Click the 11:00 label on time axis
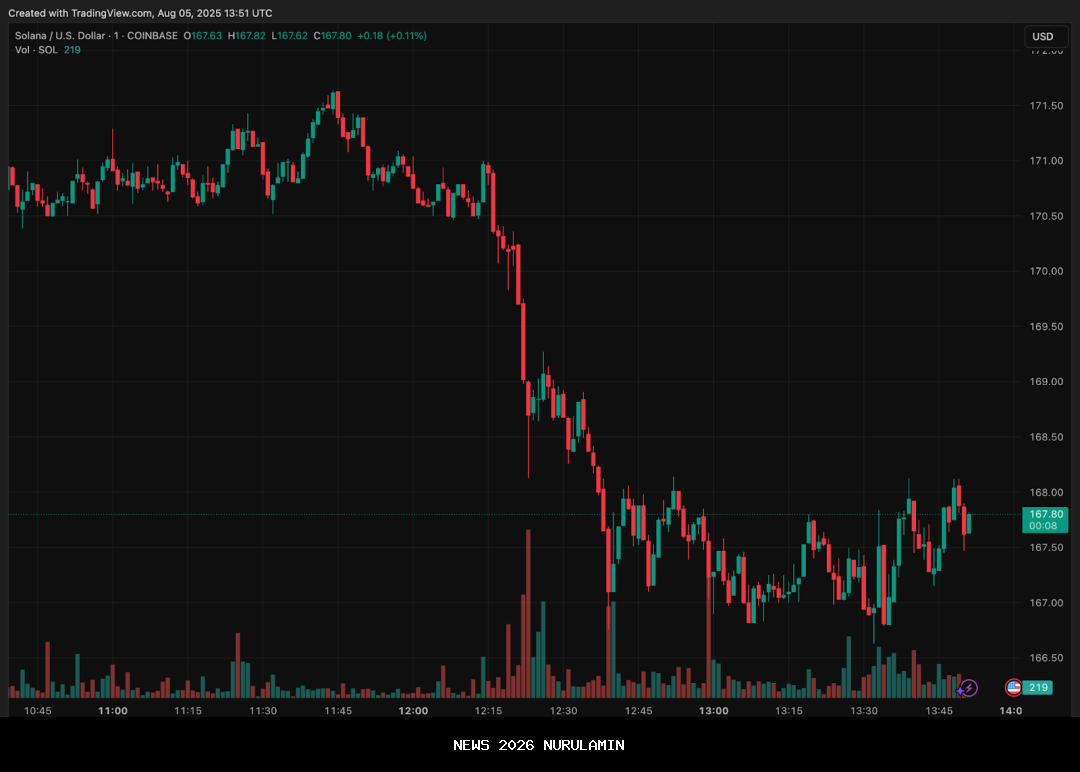This screenshot has height=772, width=1080. (113, 711)
